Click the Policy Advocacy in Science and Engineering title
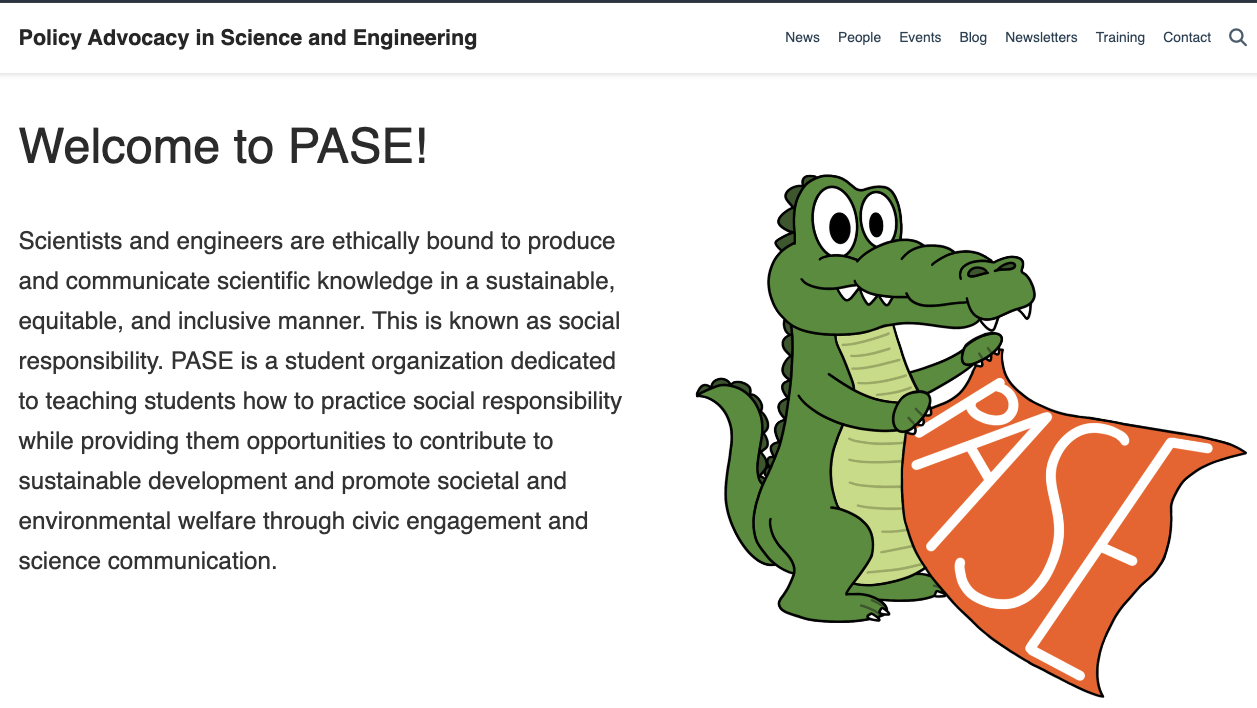 click(x=248, y=38)
